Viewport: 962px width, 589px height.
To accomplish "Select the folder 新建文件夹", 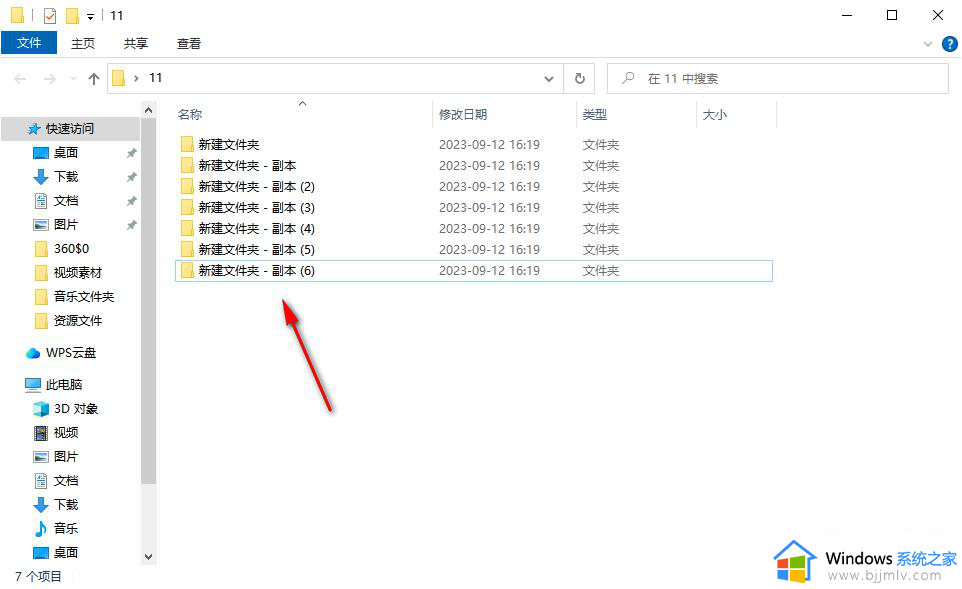I will 228,145.
